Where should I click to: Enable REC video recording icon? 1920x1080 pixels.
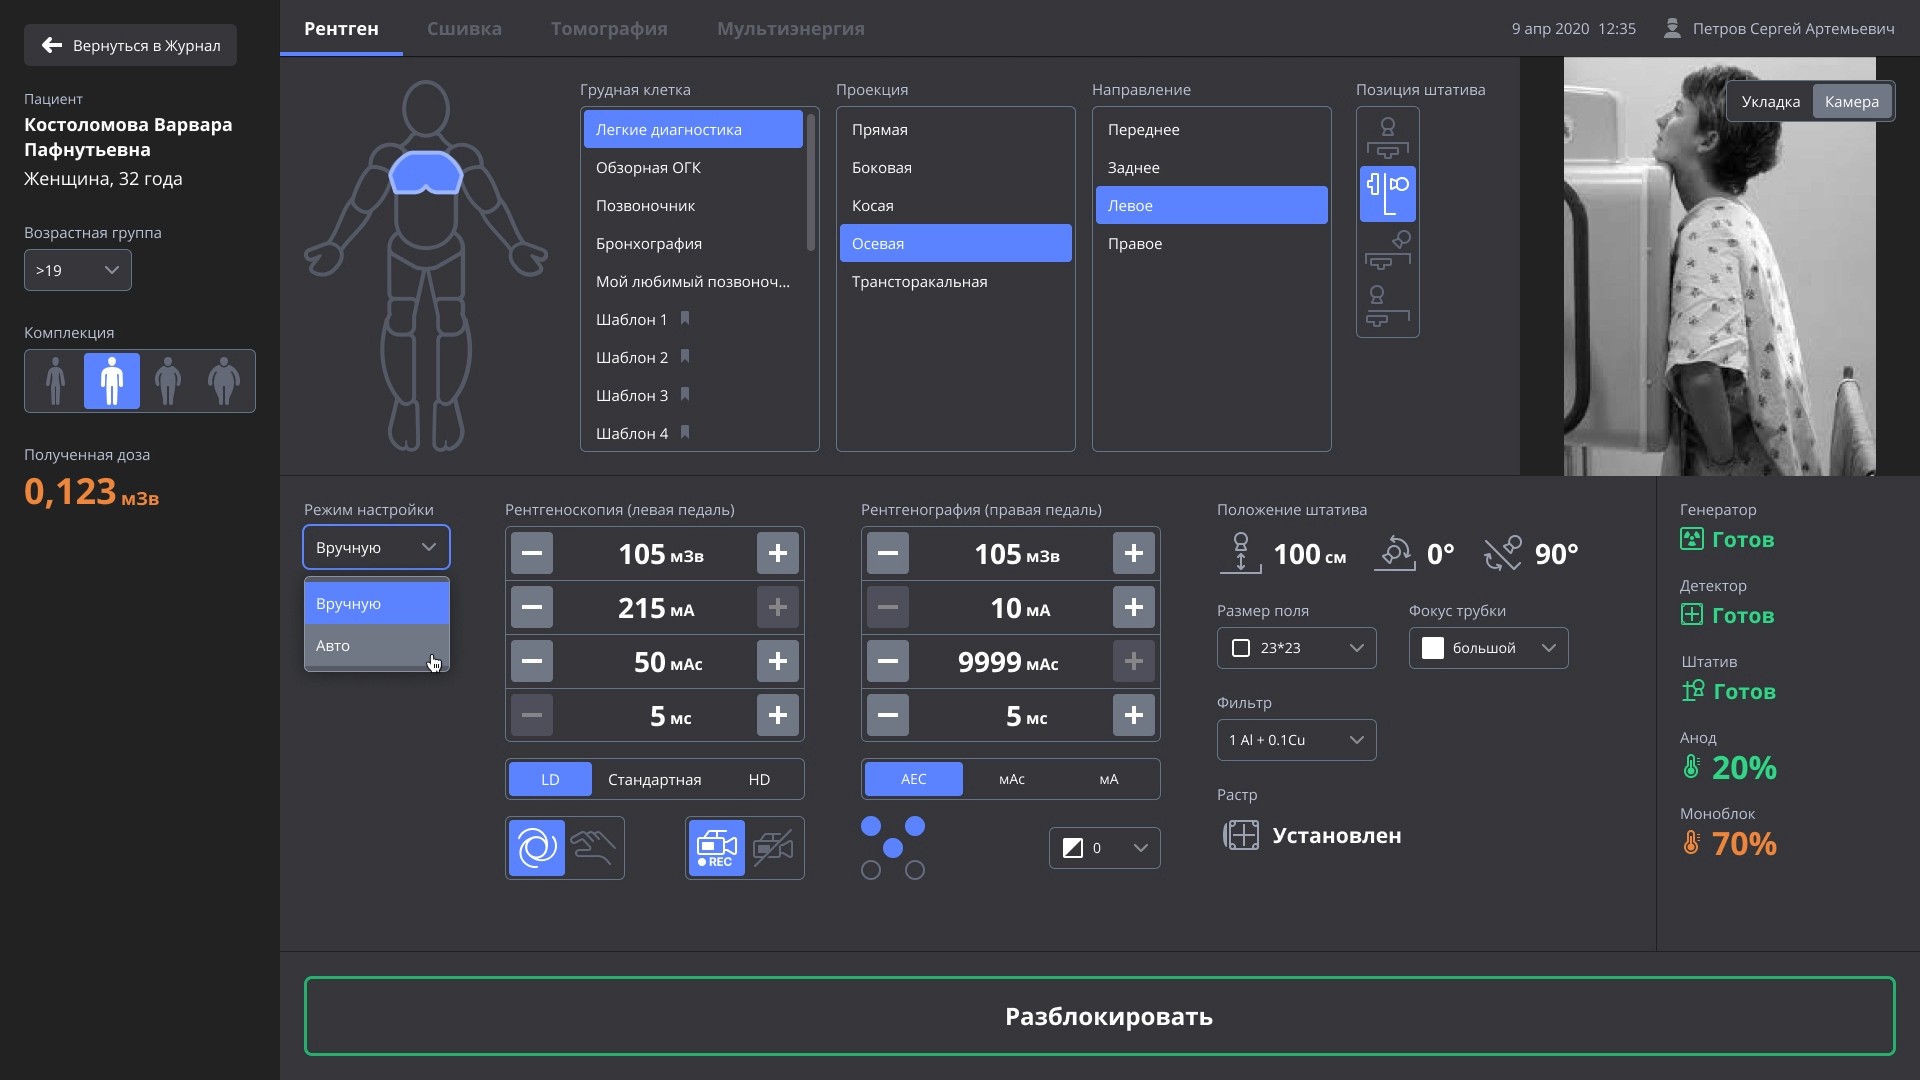716,848
